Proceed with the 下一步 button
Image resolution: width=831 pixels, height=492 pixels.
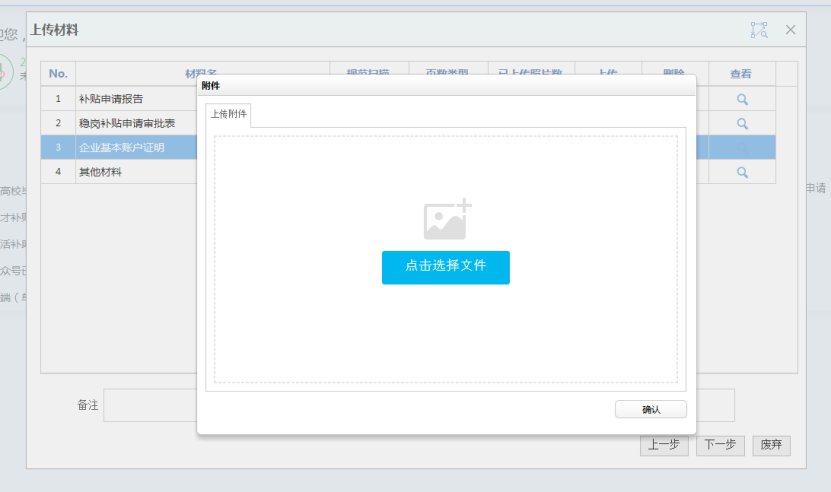[720, 445]
